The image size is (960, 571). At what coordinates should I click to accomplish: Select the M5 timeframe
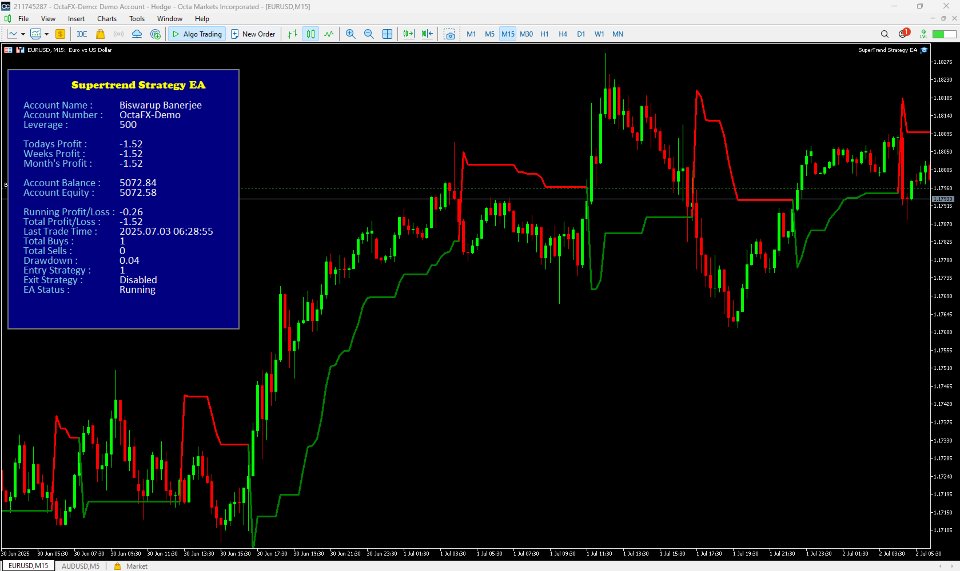coord(489,34)
